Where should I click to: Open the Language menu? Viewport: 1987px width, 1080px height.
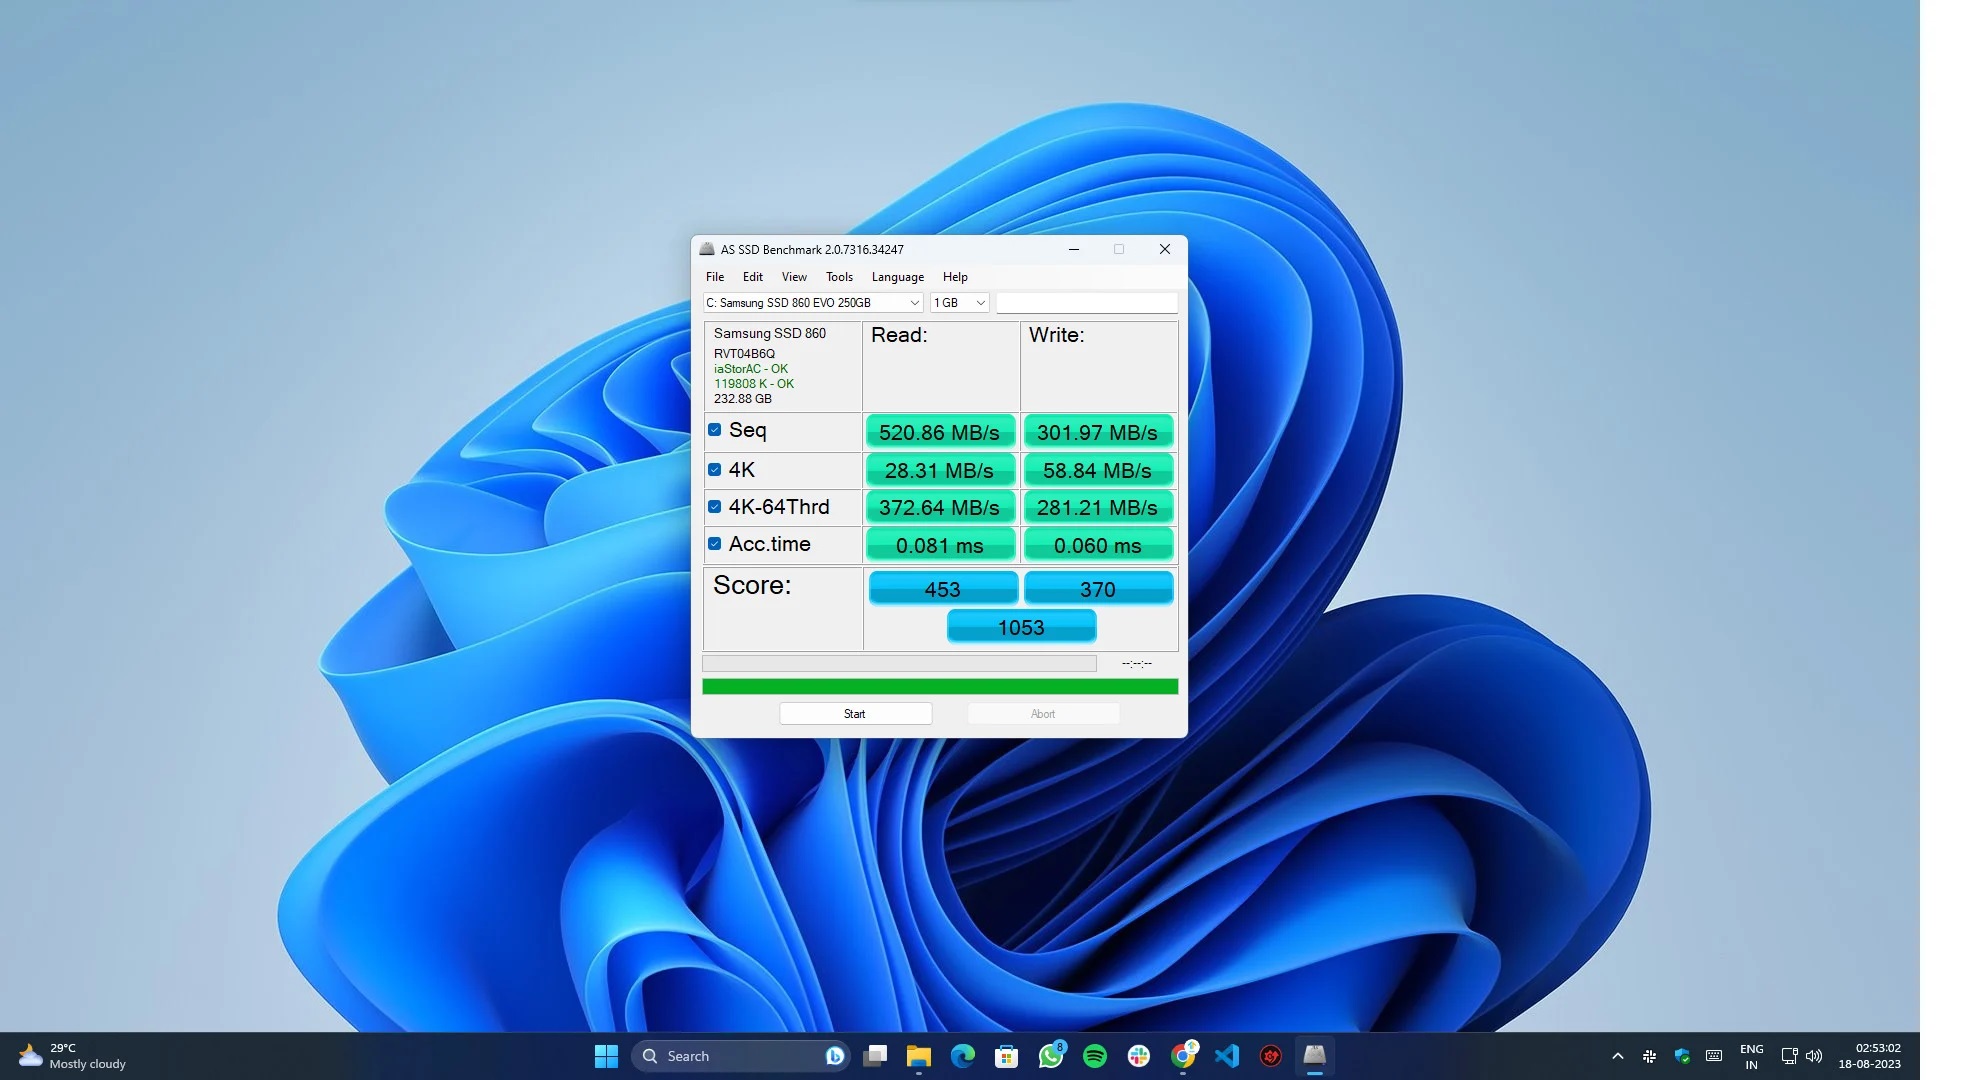[897, 277]
